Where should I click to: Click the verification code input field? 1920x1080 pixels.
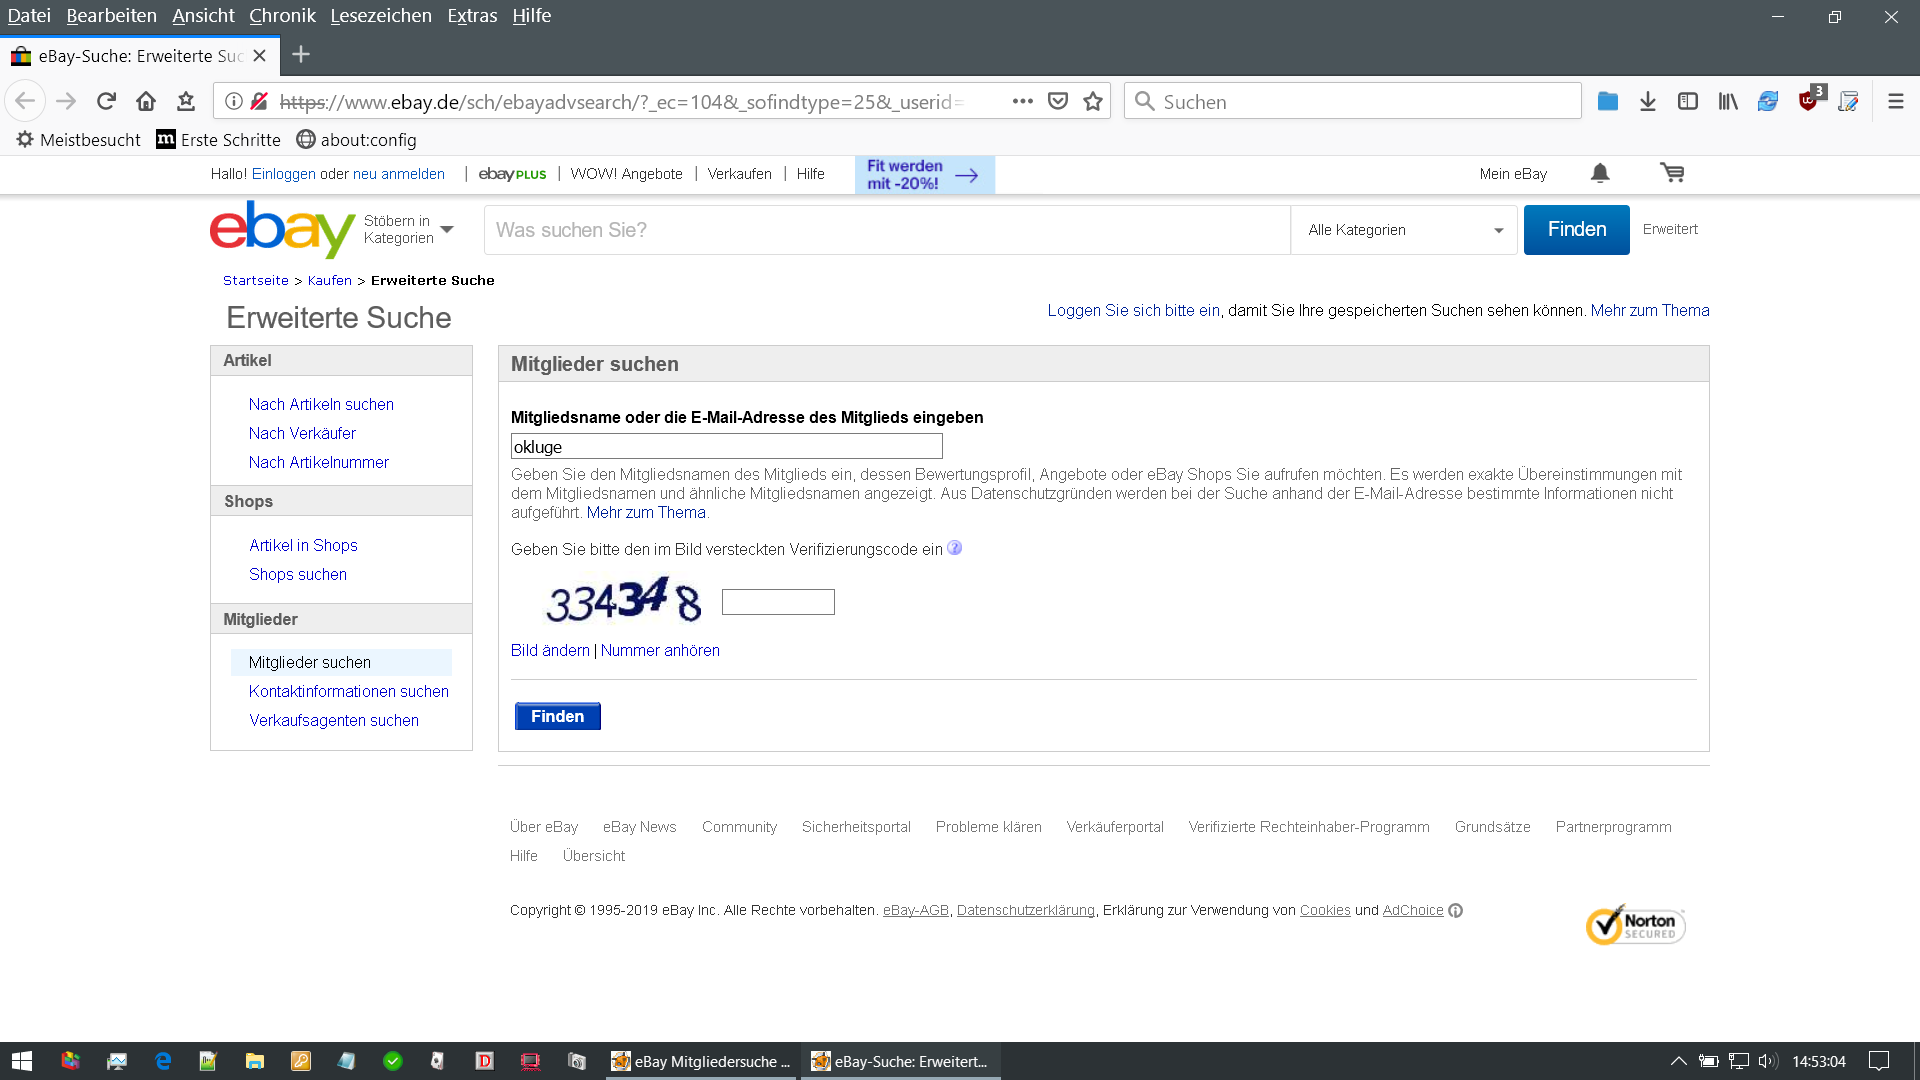click(x=778, y=602)
